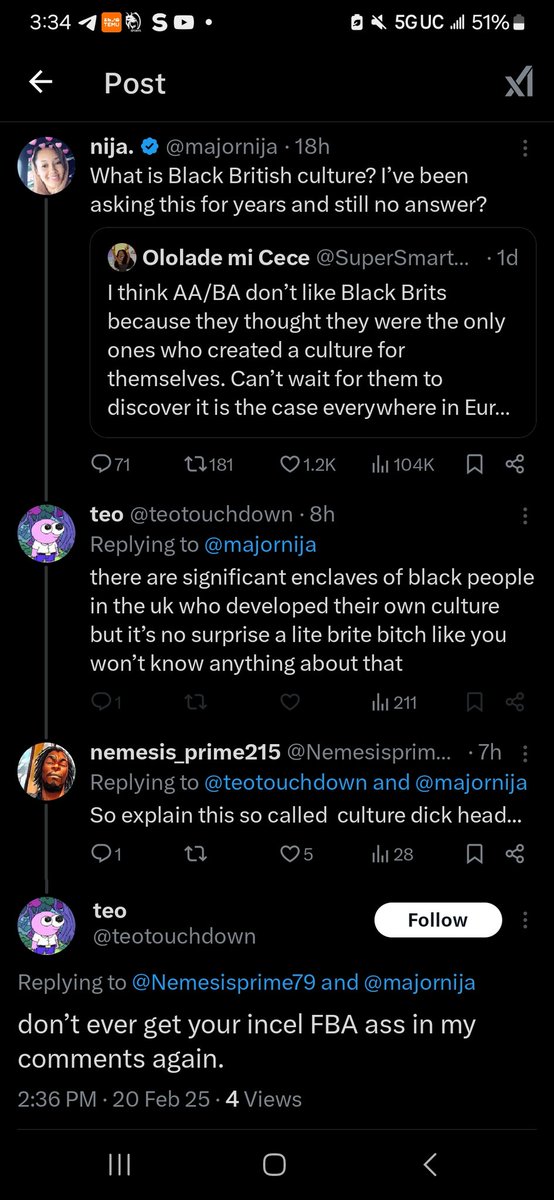Bookmark nija's post
This screenshot has width=554, height=1200.
(476, 464)
